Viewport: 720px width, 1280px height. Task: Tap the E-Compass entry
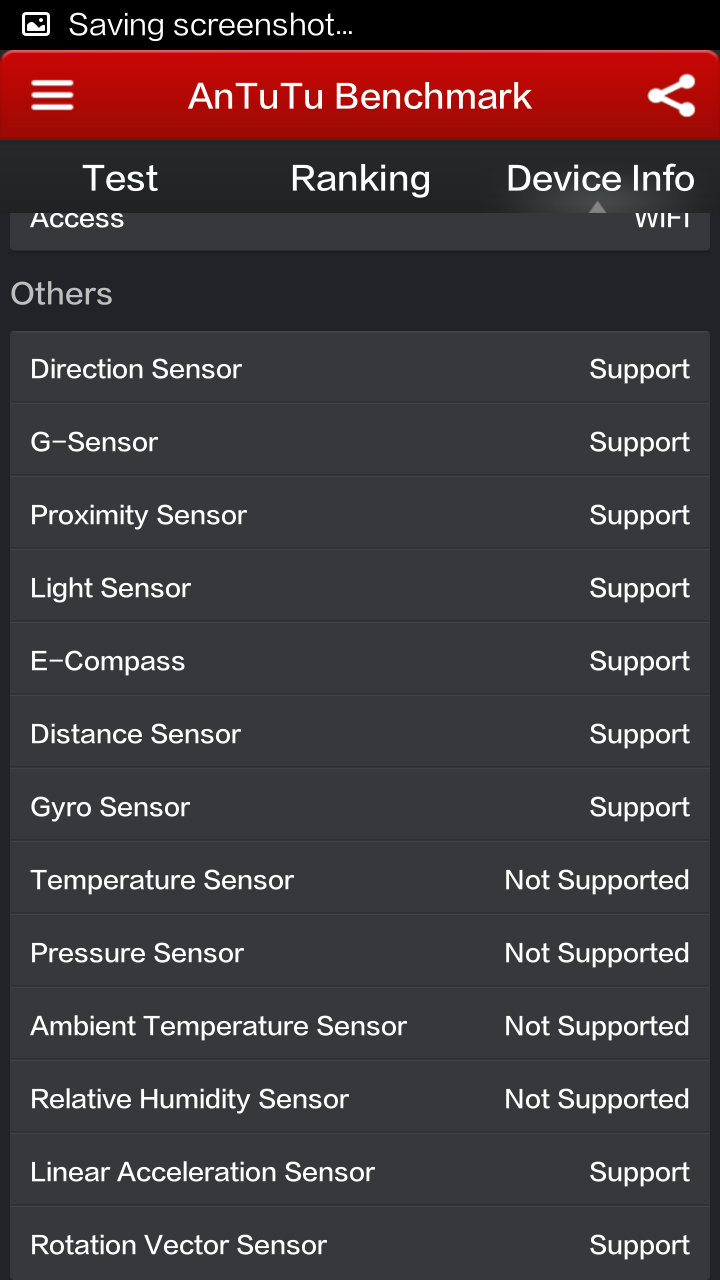pos(360,660)
